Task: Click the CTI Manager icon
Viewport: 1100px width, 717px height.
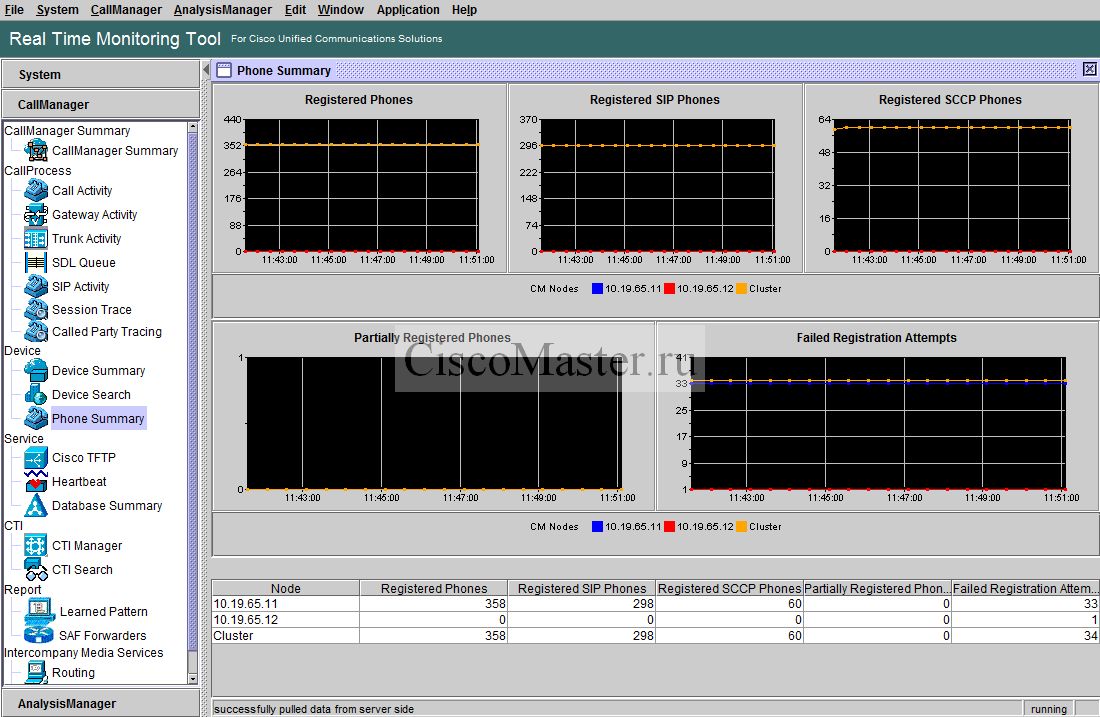Action: [36, 545]
